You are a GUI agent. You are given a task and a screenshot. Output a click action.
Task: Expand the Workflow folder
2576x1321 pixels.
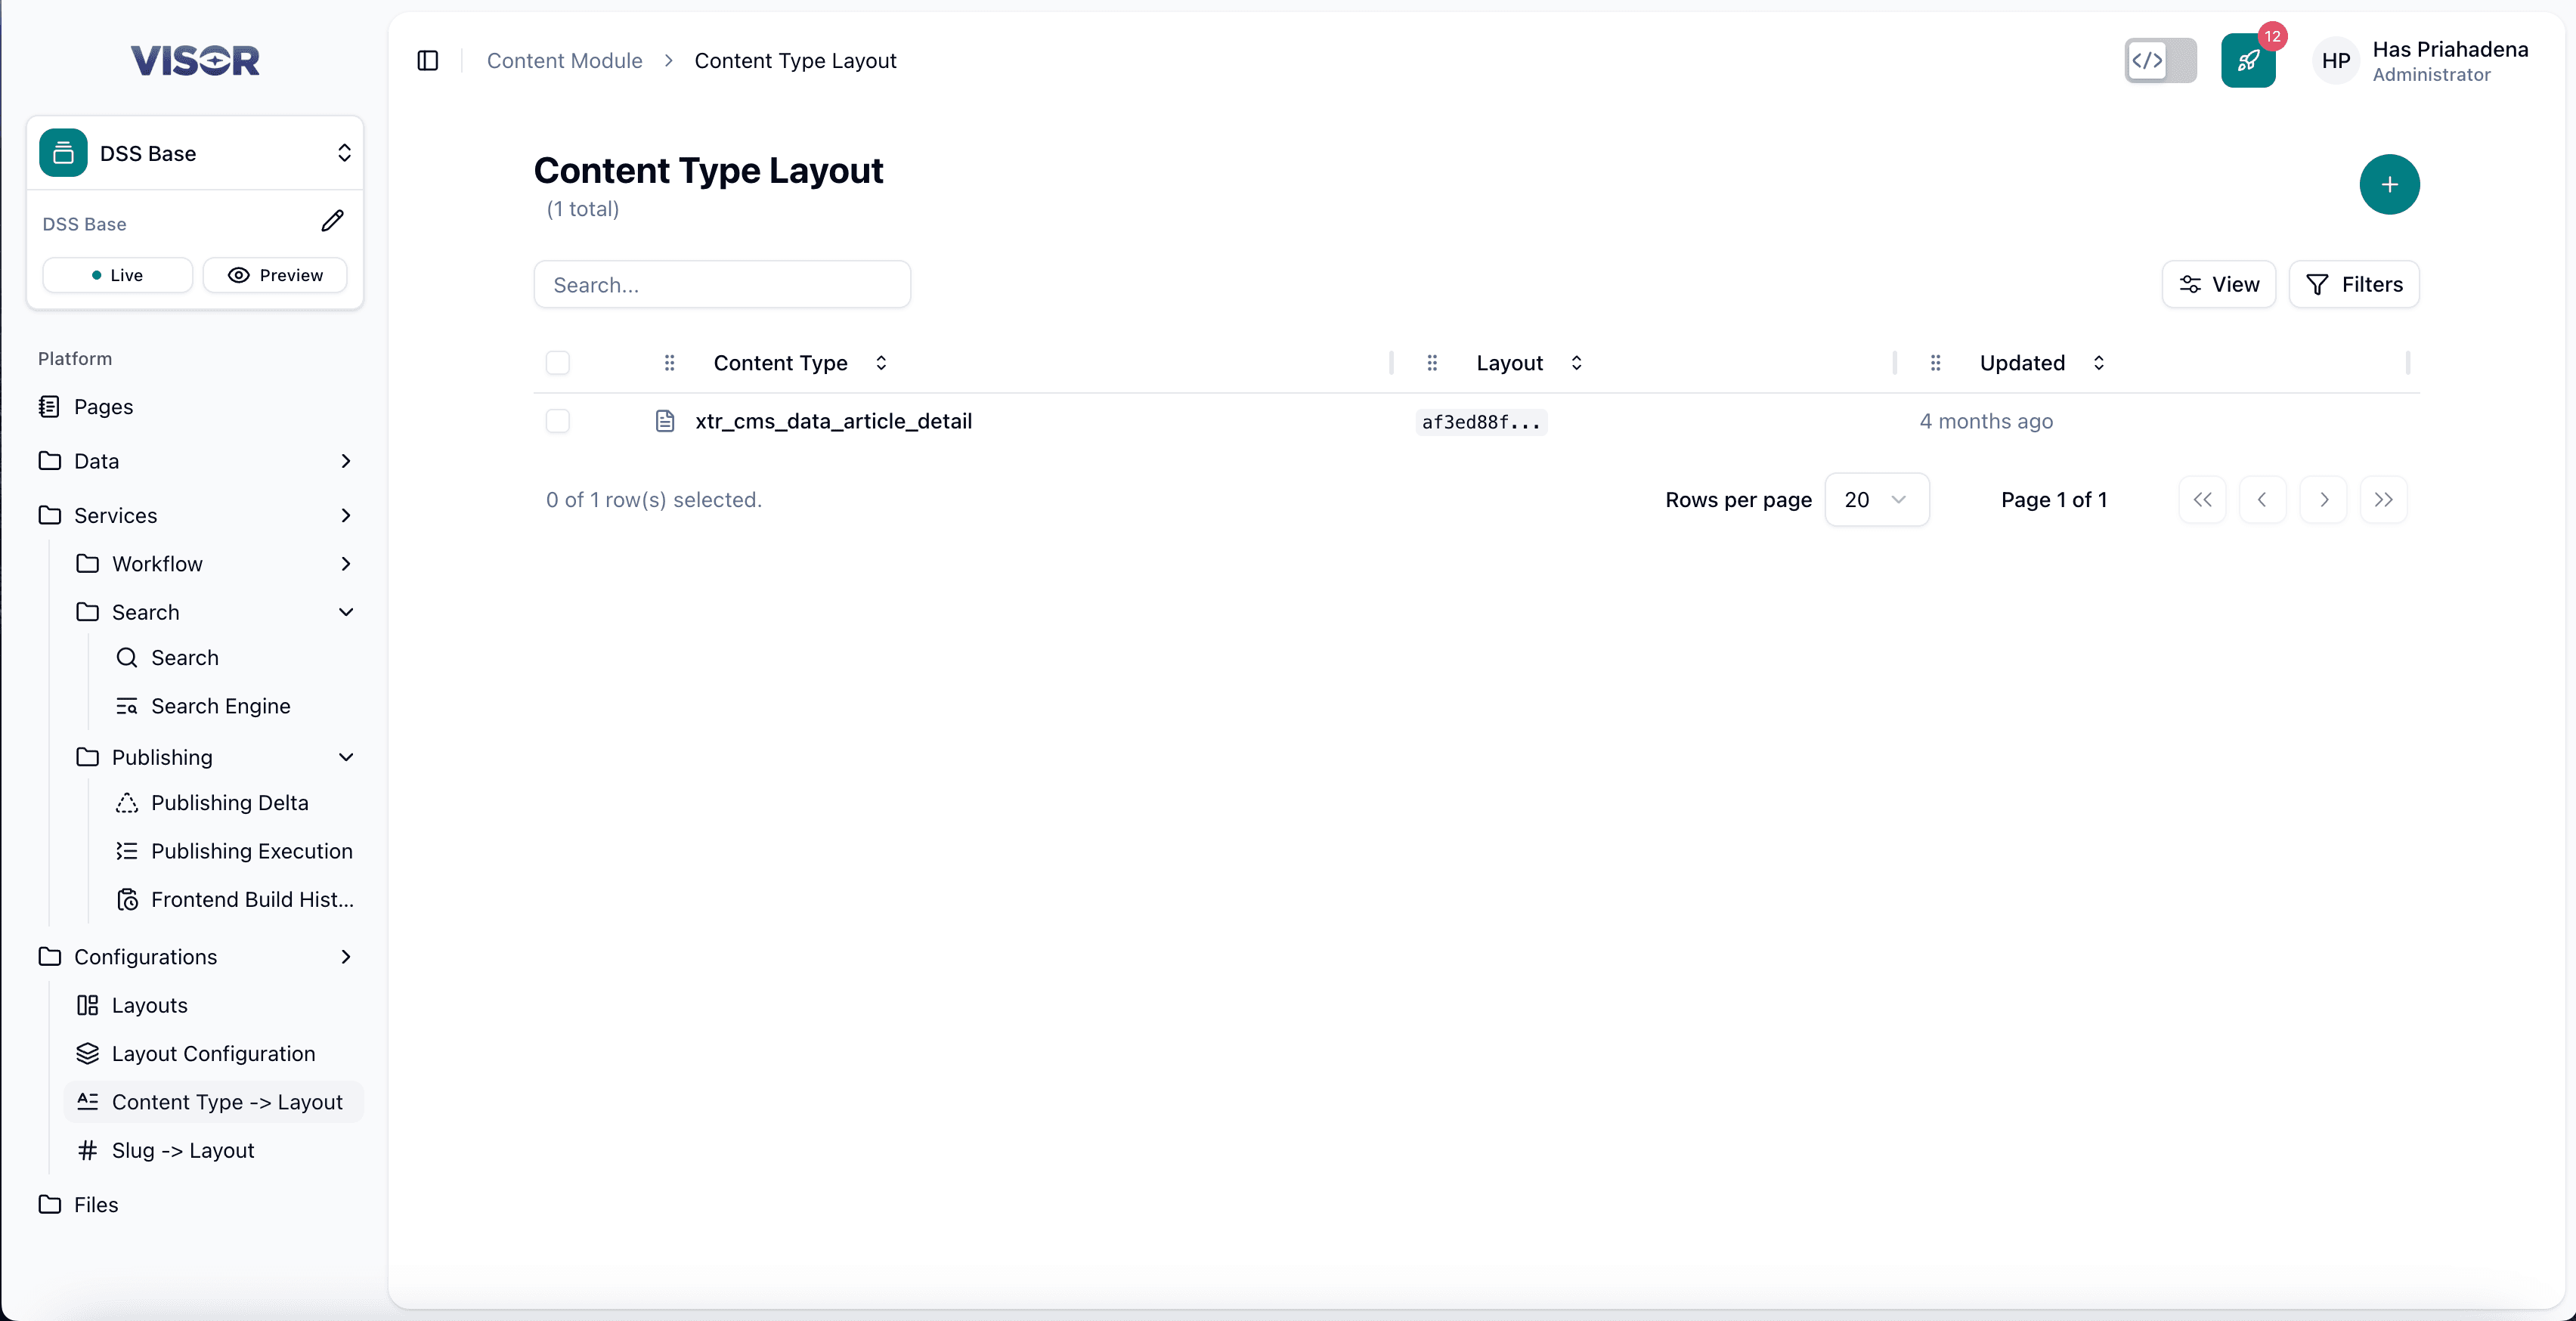pyautogui.click(x=213, y=564)
